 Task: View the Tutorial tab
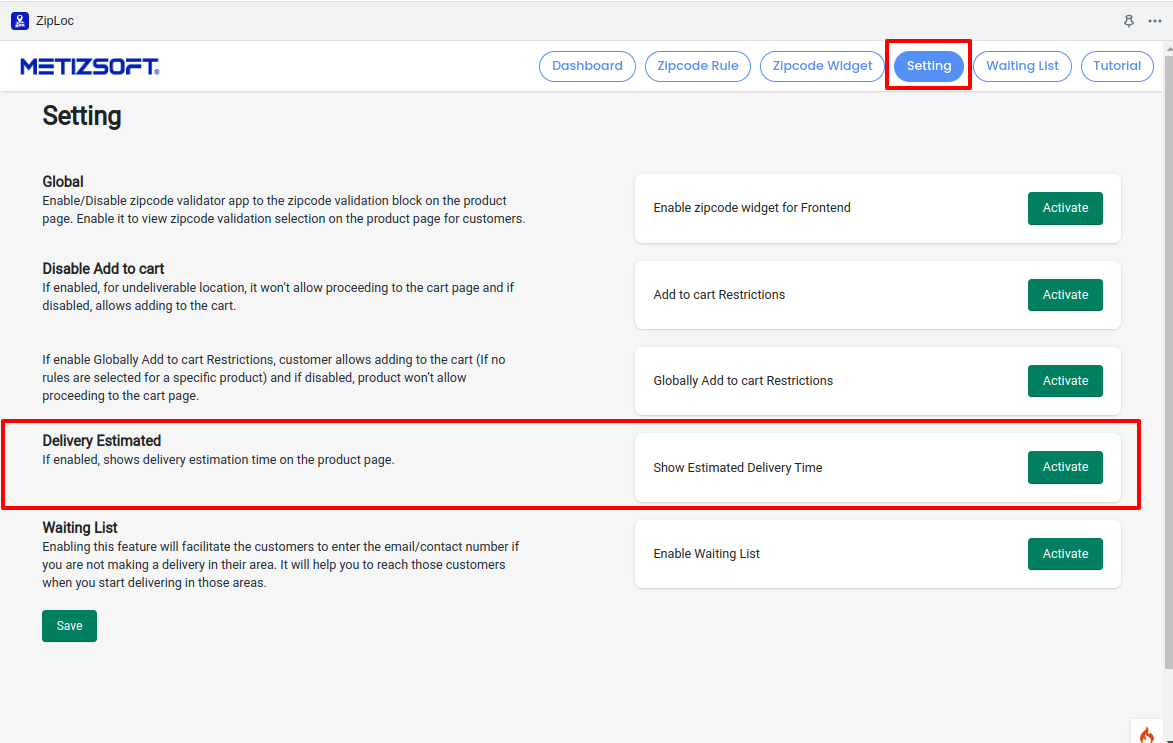pyautogui.click(x=1117, y=66)
